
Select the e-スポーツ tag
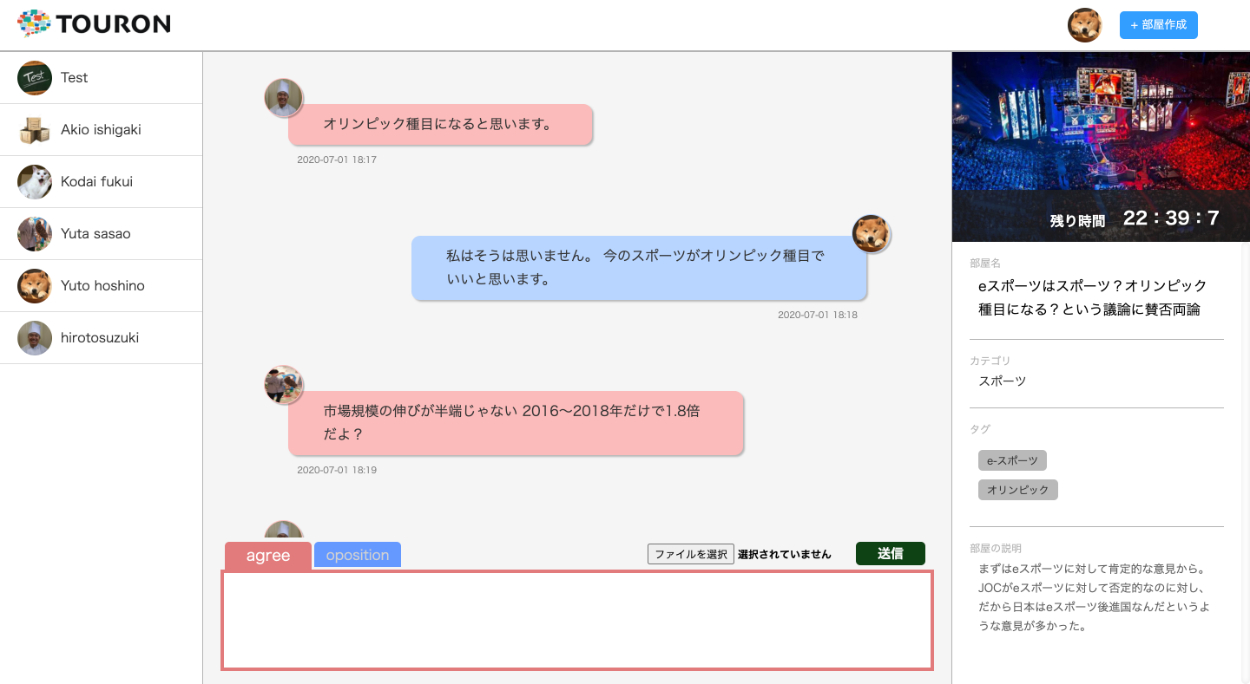point(1012,461)
